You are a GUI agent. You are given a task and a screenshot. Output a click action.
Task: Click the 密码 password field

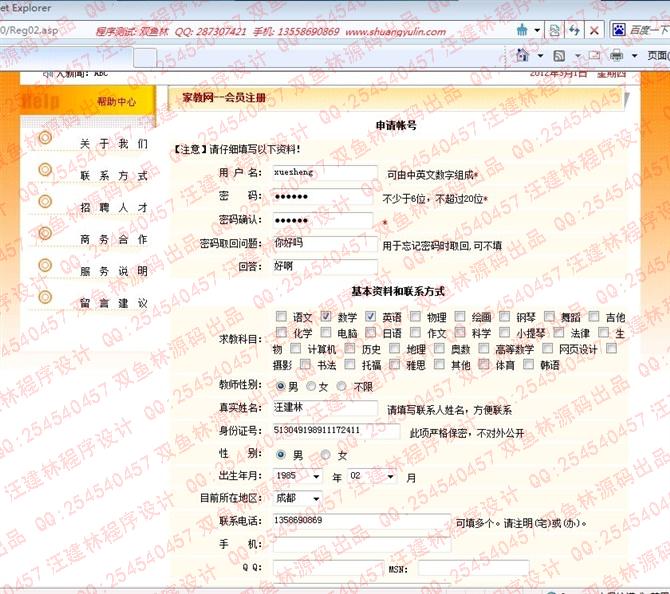click(323, 197)
